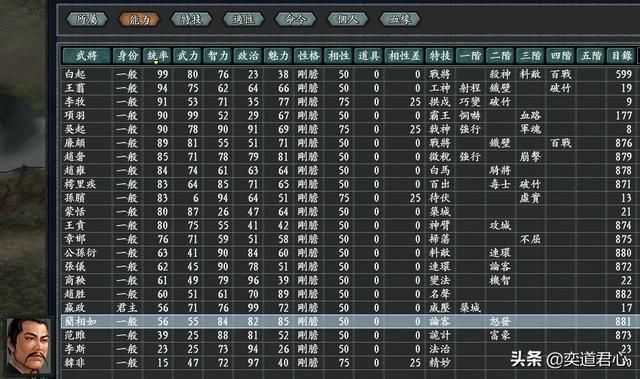Click the 五階 column header
The width and height of the screenshot is (640, 379).
point(591,55)
